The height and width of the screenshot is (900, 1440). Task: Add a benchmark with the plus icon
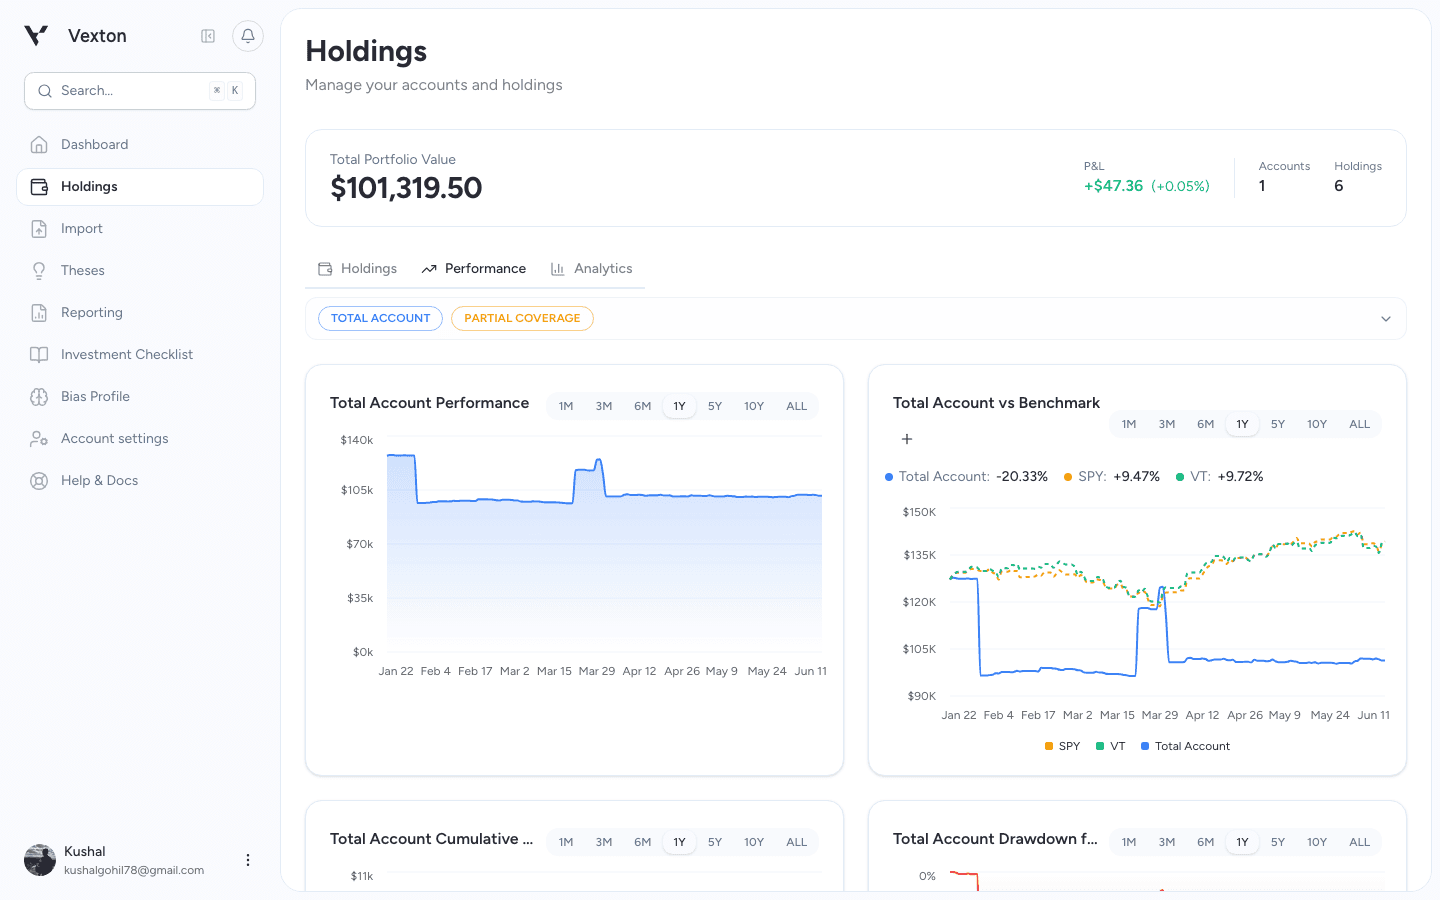(907, 439)
